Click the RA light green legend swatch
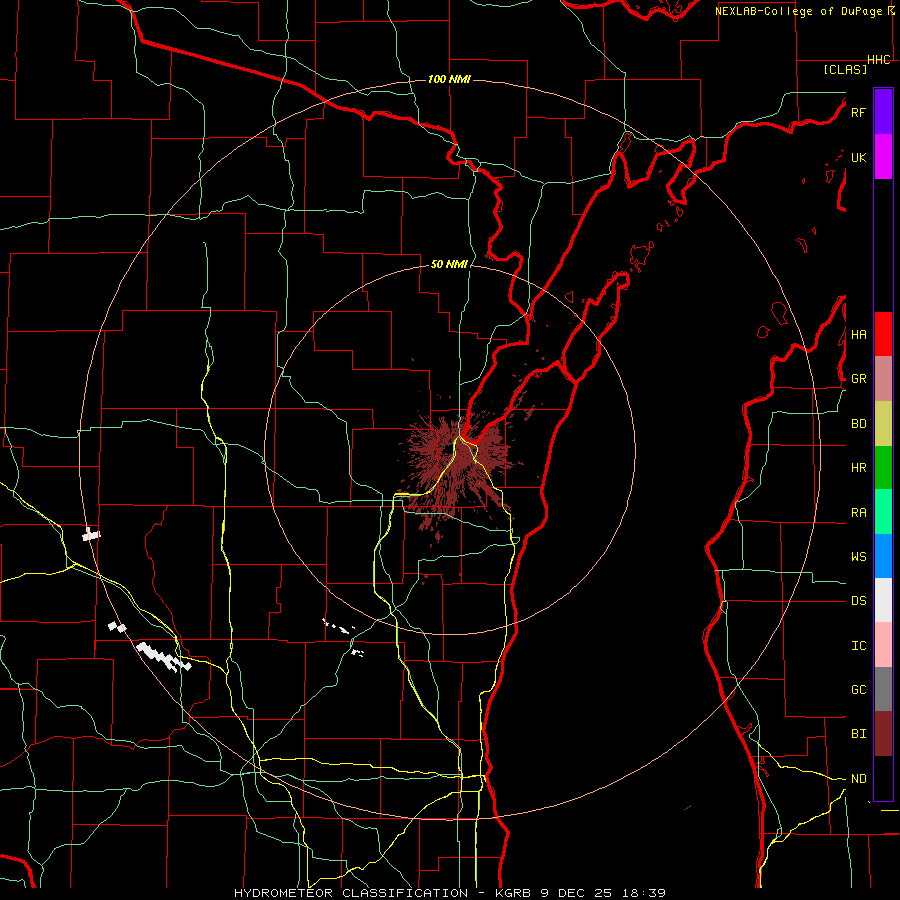 [x=883, y=512]
